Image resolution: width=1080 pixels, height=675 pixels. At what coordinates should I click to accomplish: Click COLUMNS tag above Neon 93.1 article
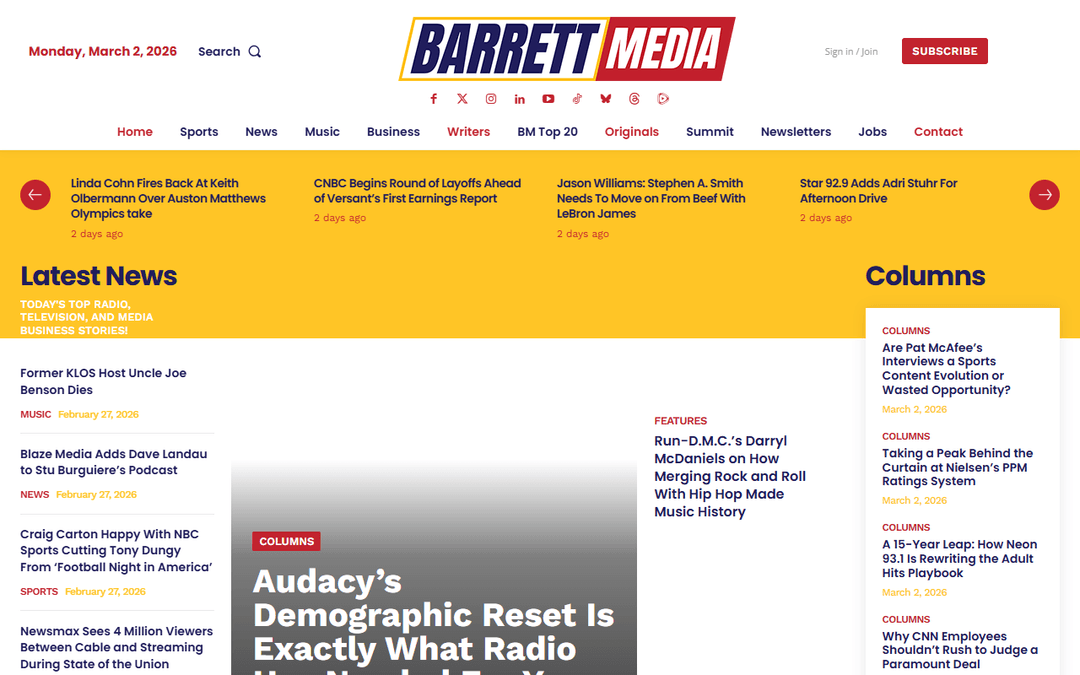(x=906, y=527)
